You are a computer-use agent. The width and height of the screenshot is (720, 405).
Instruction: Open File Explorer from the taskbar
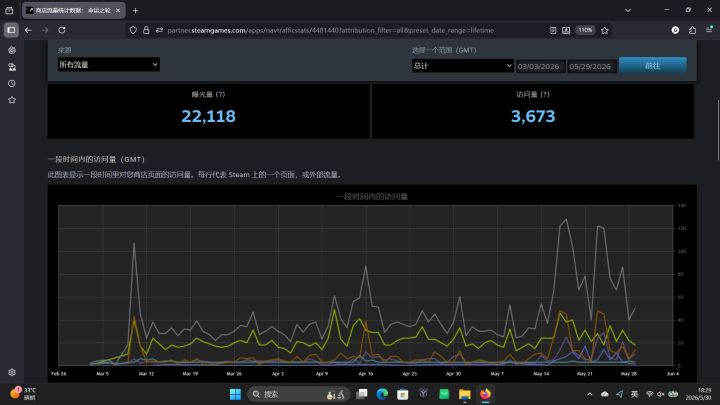pos(465,394)
